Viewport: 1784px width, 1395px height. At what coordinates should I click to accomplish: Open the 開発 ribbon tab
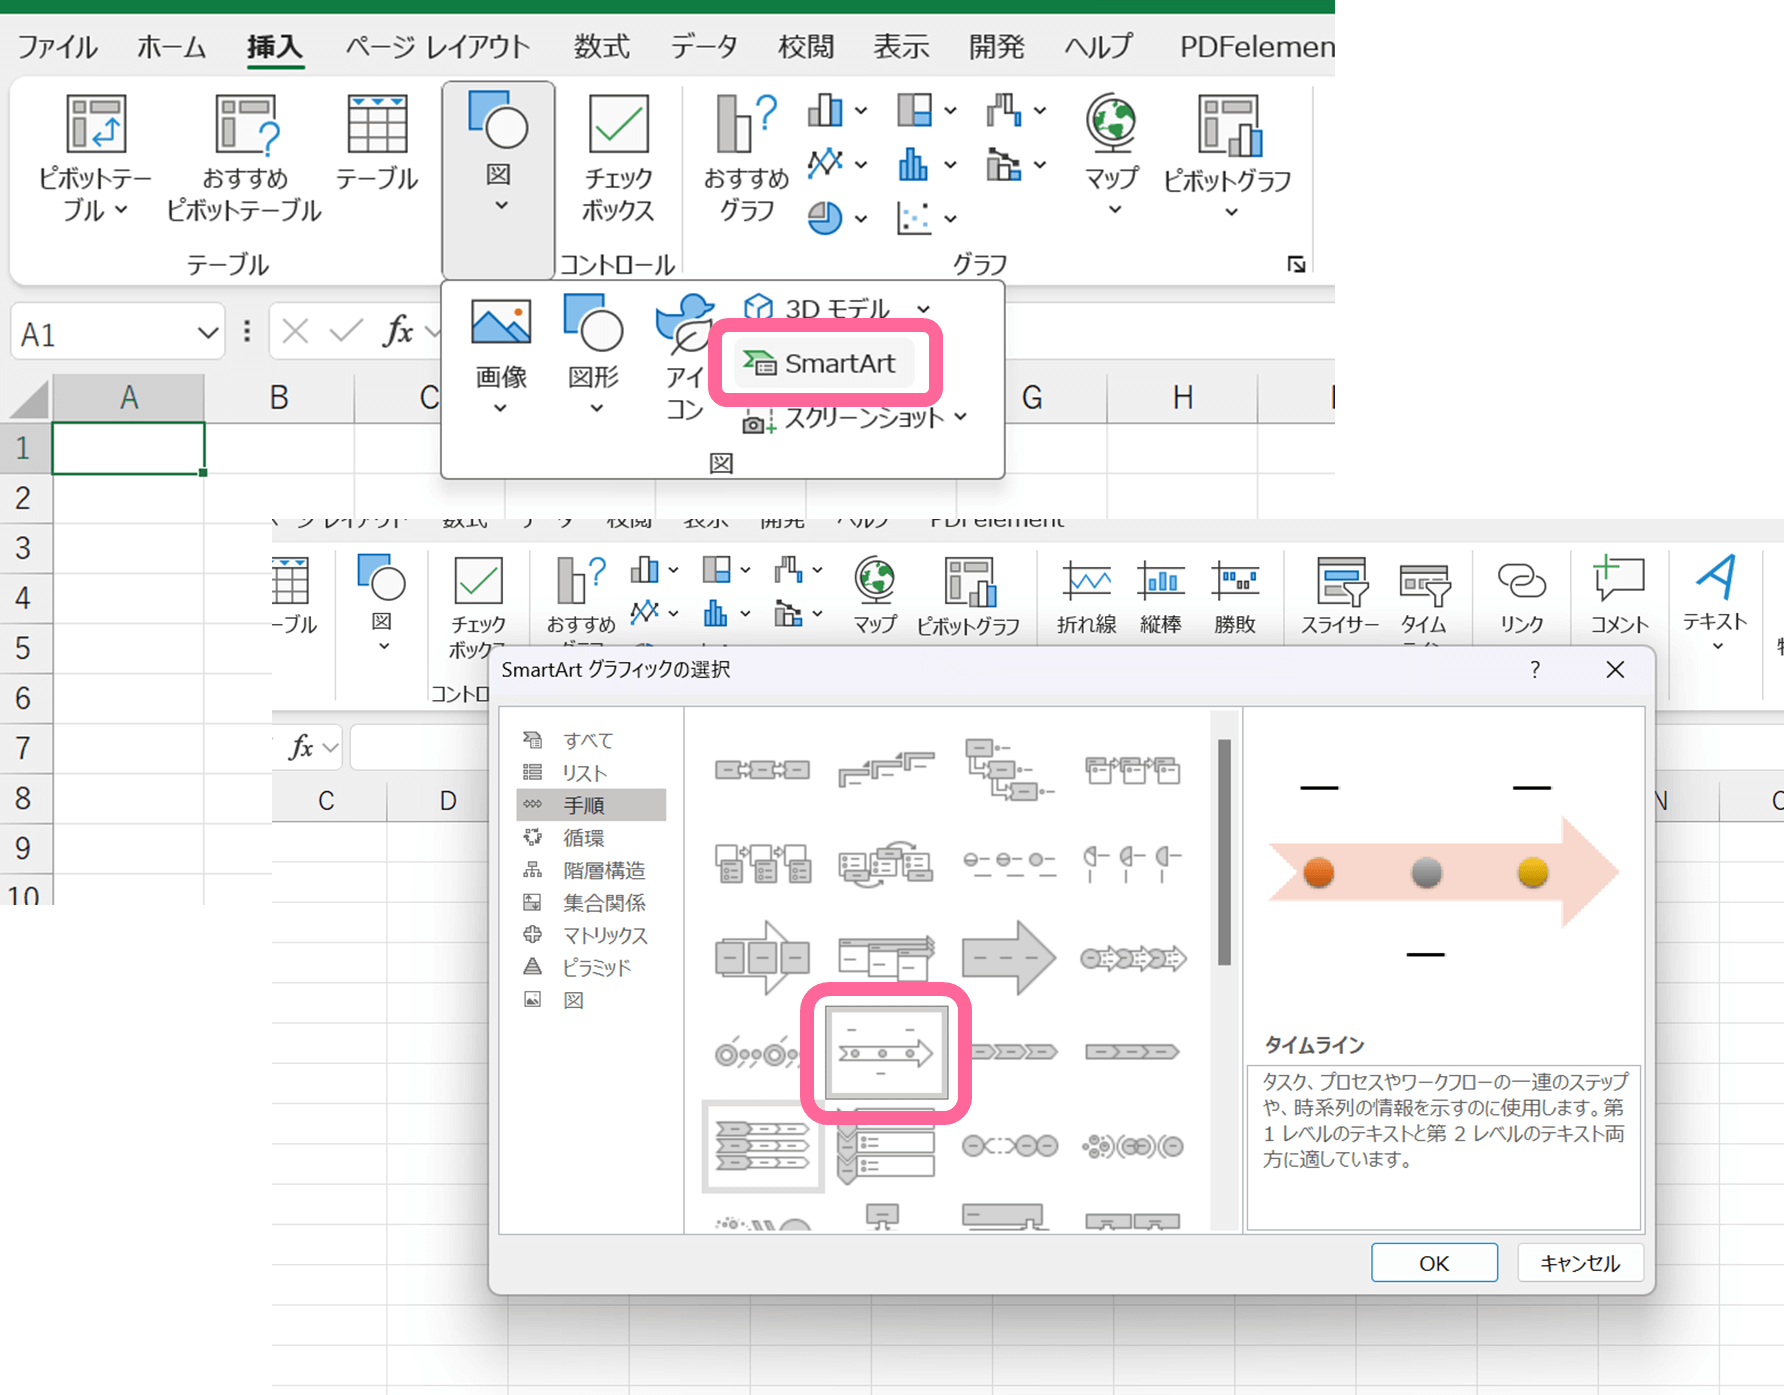tap(997, 46)
